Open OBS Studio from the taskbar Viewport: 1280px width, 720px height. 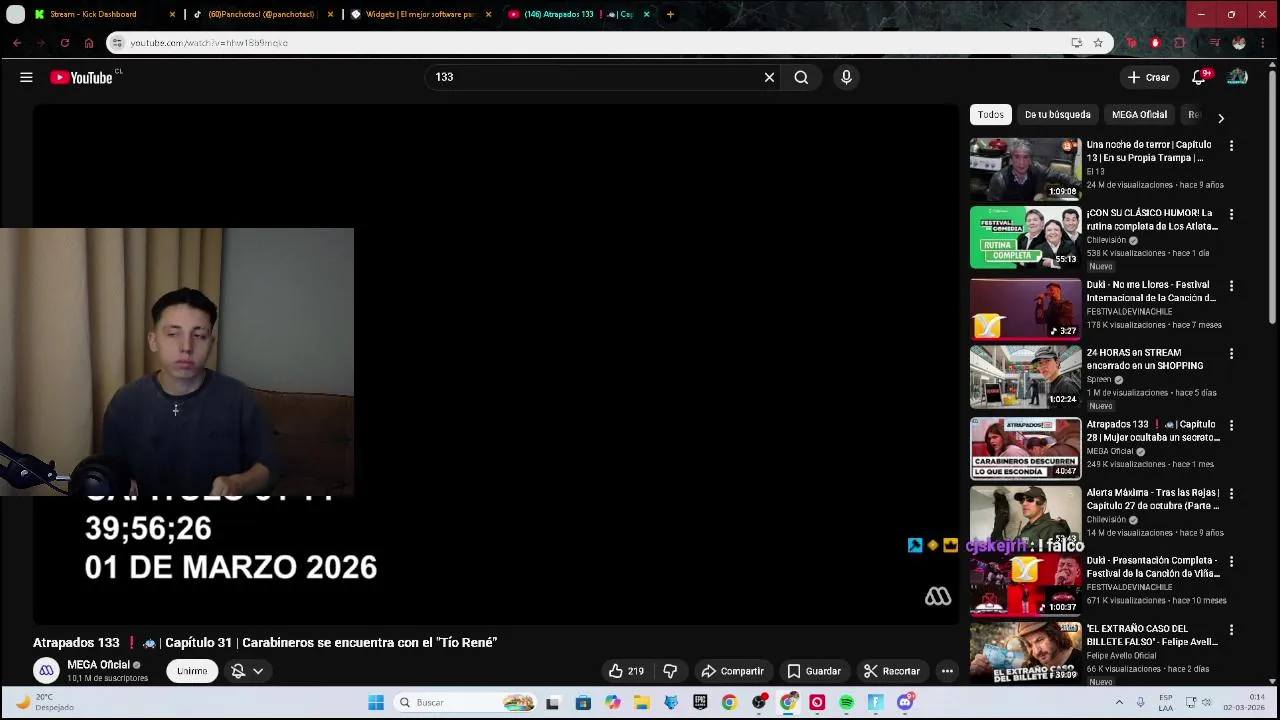tap(759, 703)
